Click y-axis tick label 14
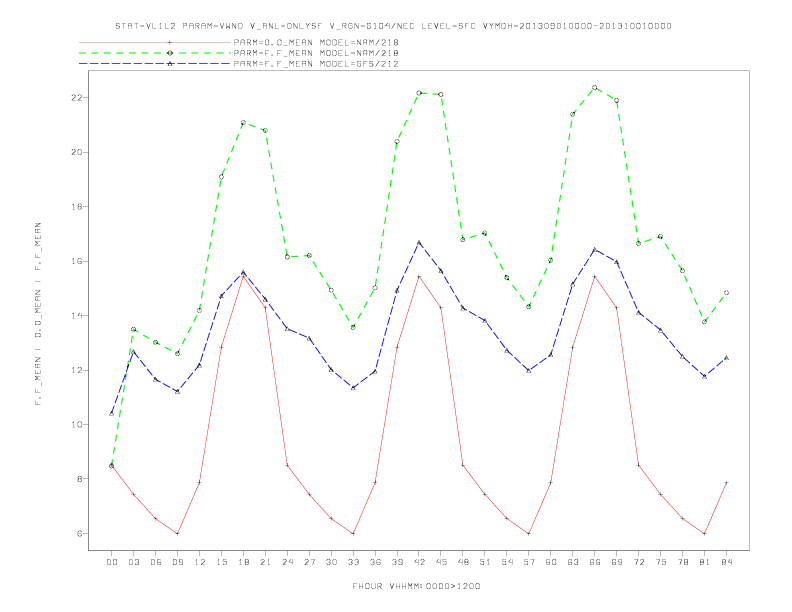 77,316
